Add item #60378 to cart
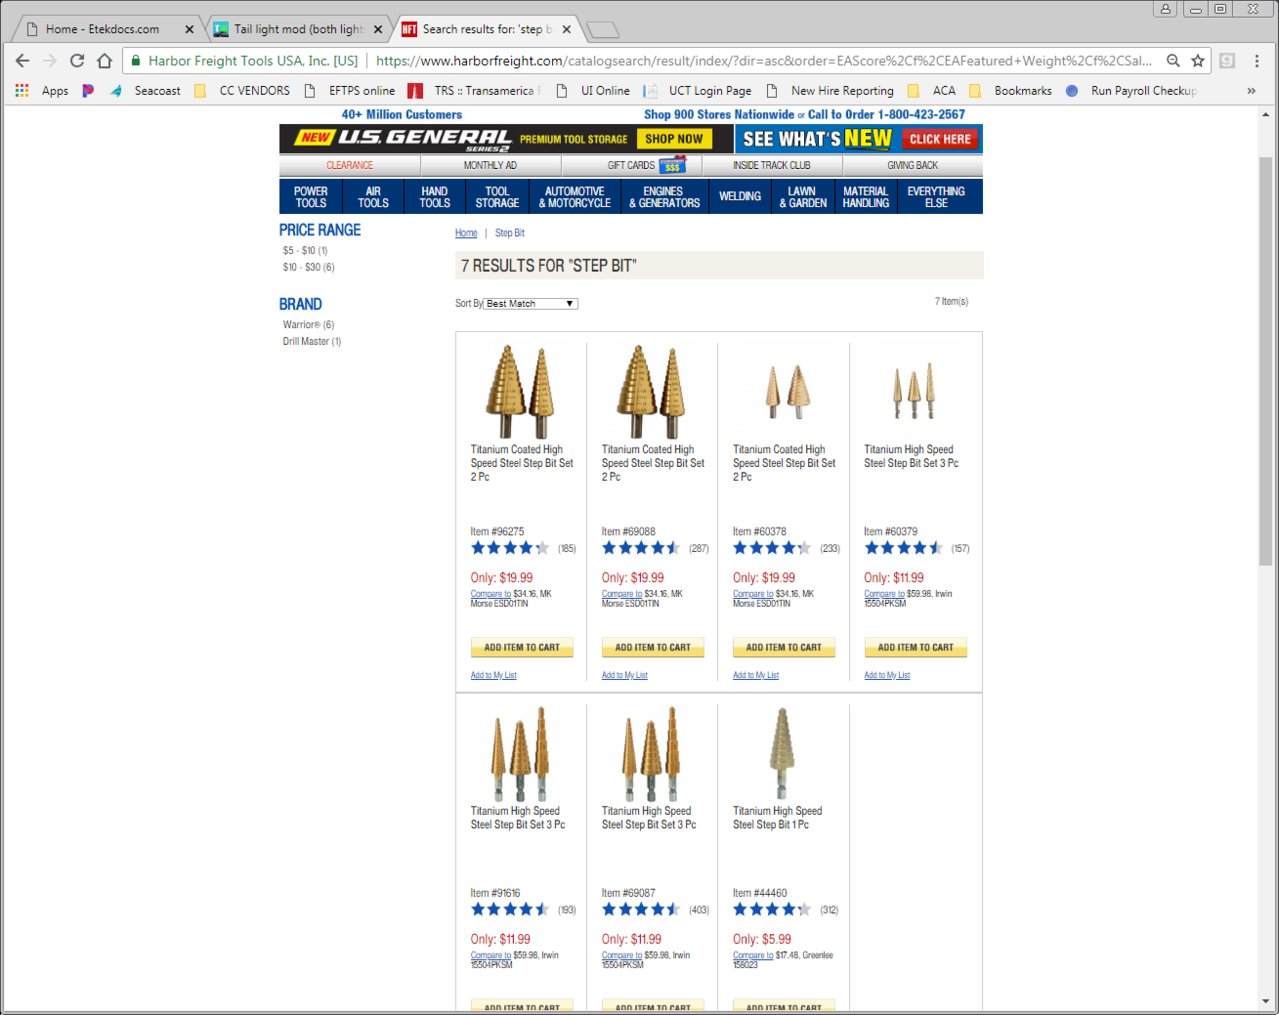The image size is (1279, 1015). pyautogui.click(x=784, y=648)
